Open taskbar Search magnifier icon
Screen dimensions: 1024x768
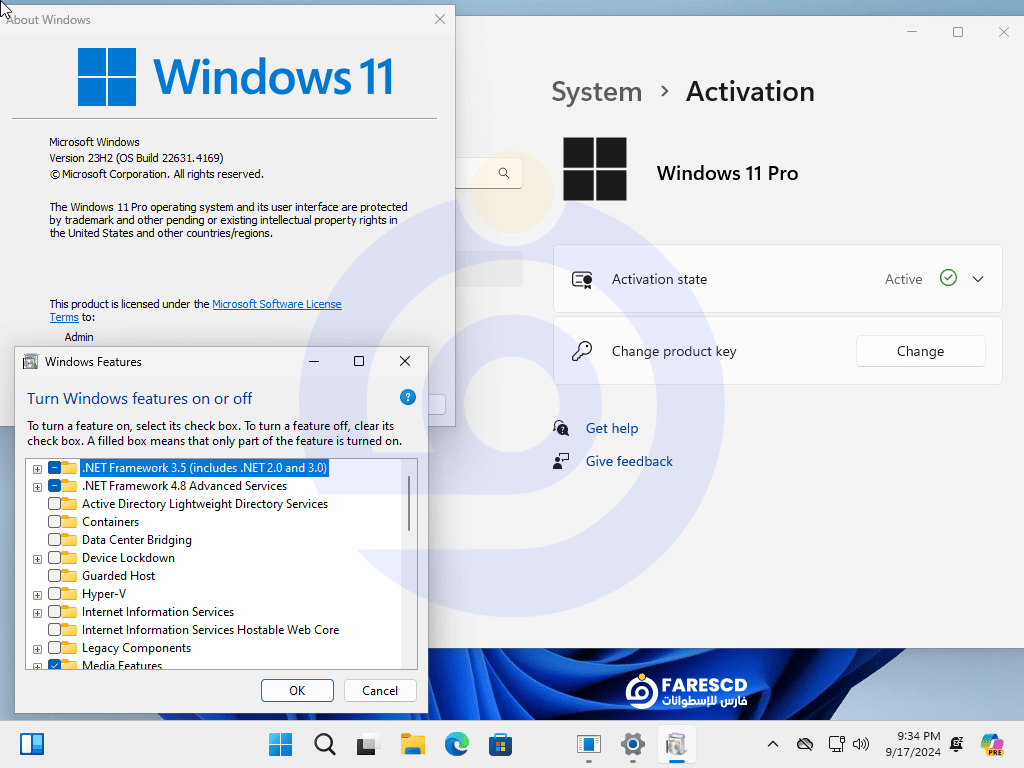[x=325, y=744]
